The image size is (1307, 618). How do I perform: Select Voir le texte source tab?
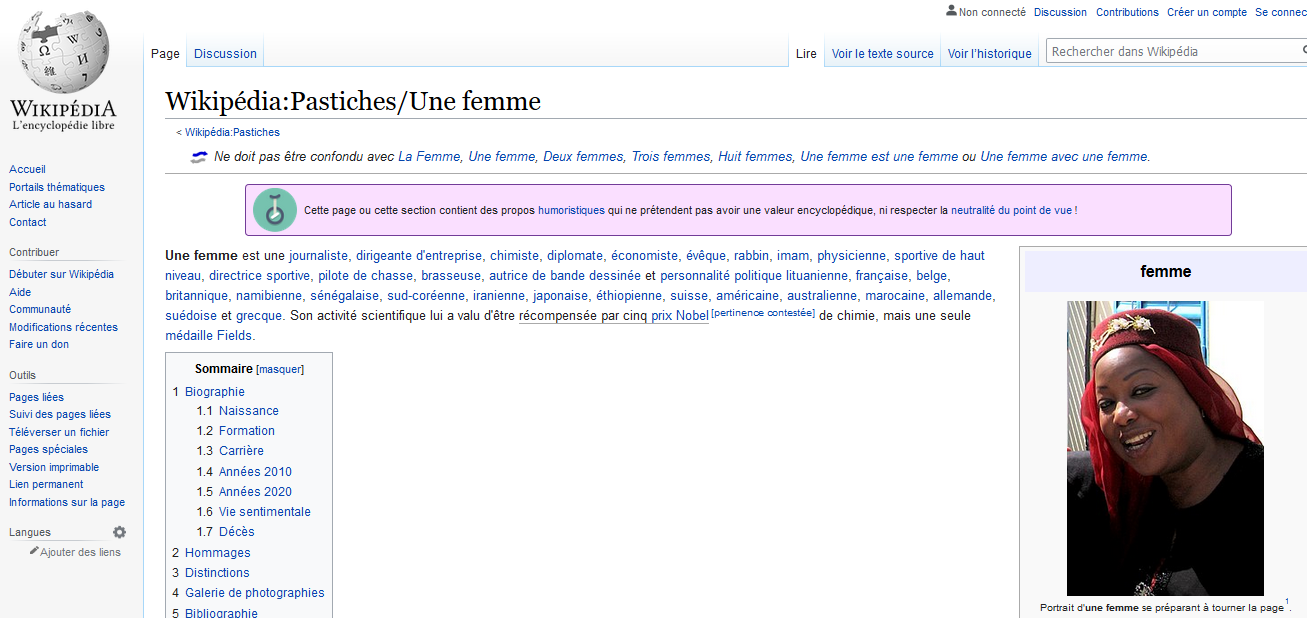pos(882,54)
